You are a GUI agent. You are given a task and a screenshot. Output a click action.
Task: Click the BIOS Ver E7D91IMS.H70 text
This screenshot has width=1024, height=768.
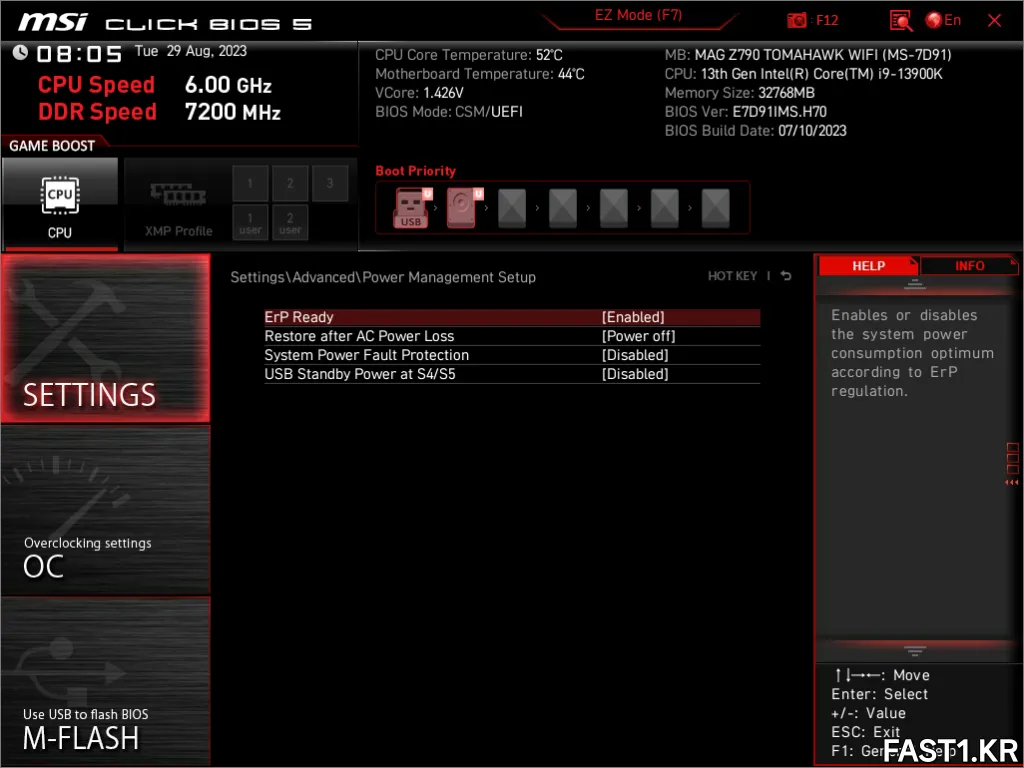745,112
